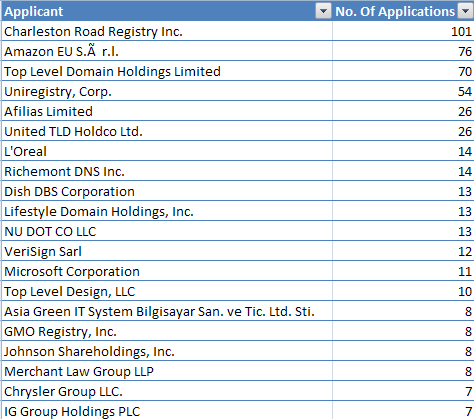Image resolution: width=474 pixels, height=419 pixels.
Task: Select the Dish DBS Corporation cell
Action: pyautogui.click(x=167, y=191)
